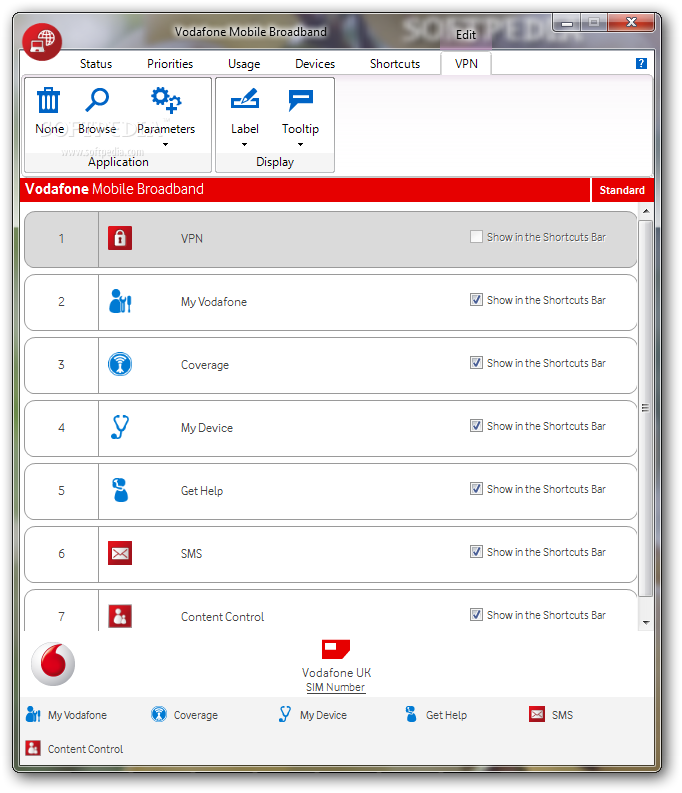Click the Parameters gears icon
The width and height of the screenshot is (682, 793).
(x=166, y=100)
